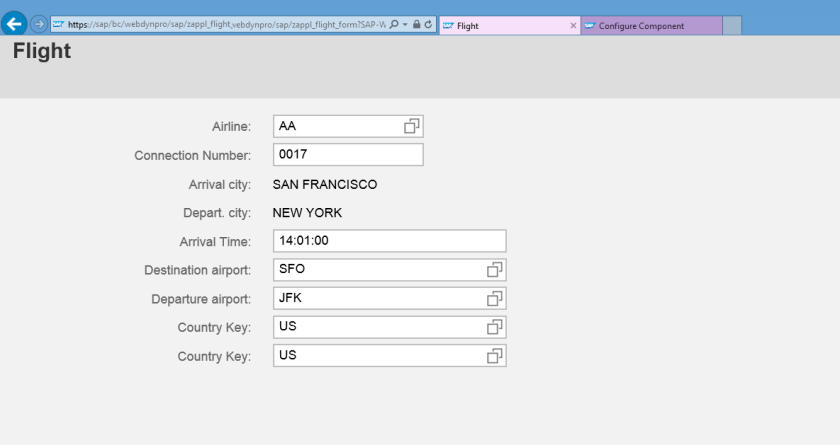Click the Arrival Time label
The width and height of the screenshot is (840, 445).
click(215, 242)
